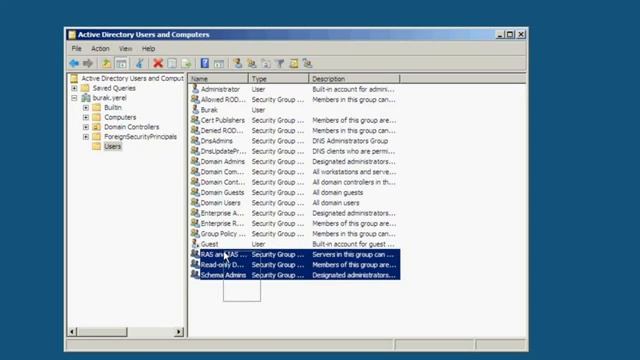Expand the Domain Controllers node
Screen dimensions: 640x360
click(86, 127)
